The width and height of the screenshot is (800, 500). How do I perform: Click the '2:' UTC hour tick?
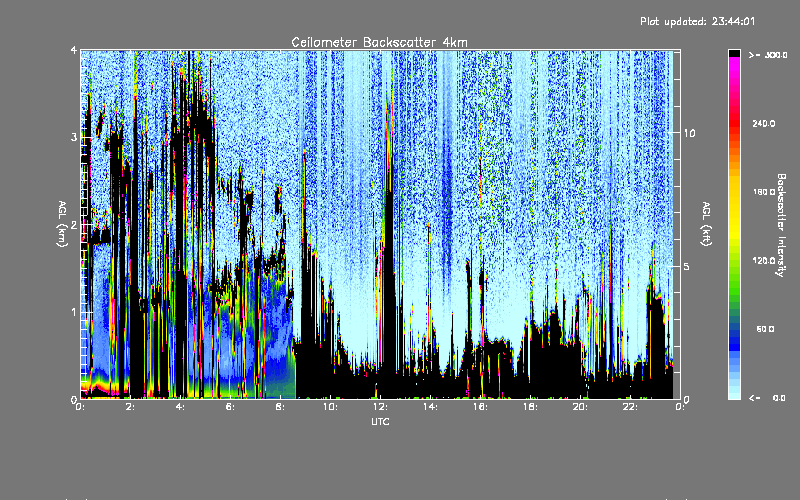[130, 407]
